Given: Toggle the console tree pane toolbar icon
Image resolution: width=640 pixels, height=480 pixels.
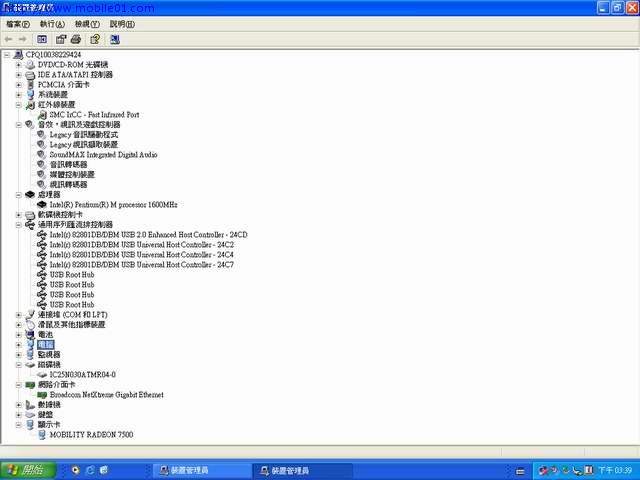Looking at the screenshot, I should 42,39.
